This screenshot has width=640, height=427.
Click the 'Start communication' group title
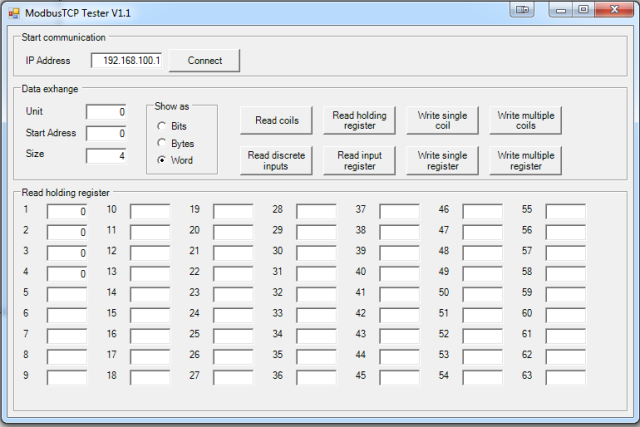[63, 37]
